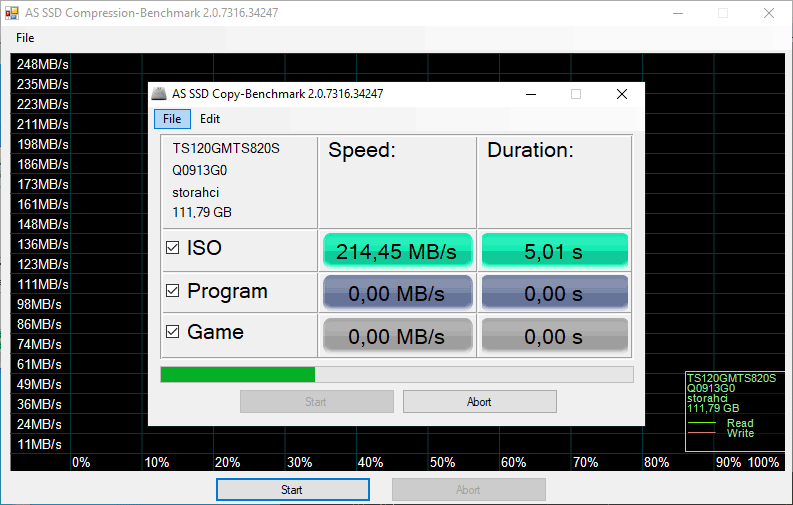The height and width of the screenshot is (505, 793).
Task: Click the disabled Abort button in Compression-Benchmark
Action: click(468, 490)
